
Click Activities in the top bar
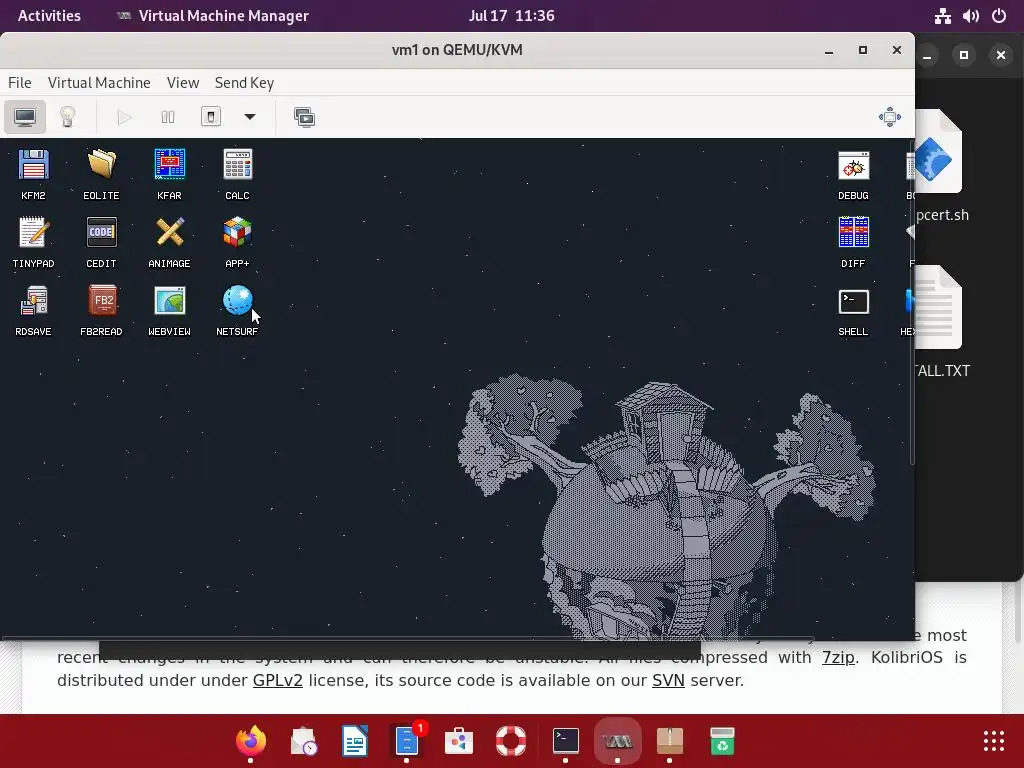[49, 16]
